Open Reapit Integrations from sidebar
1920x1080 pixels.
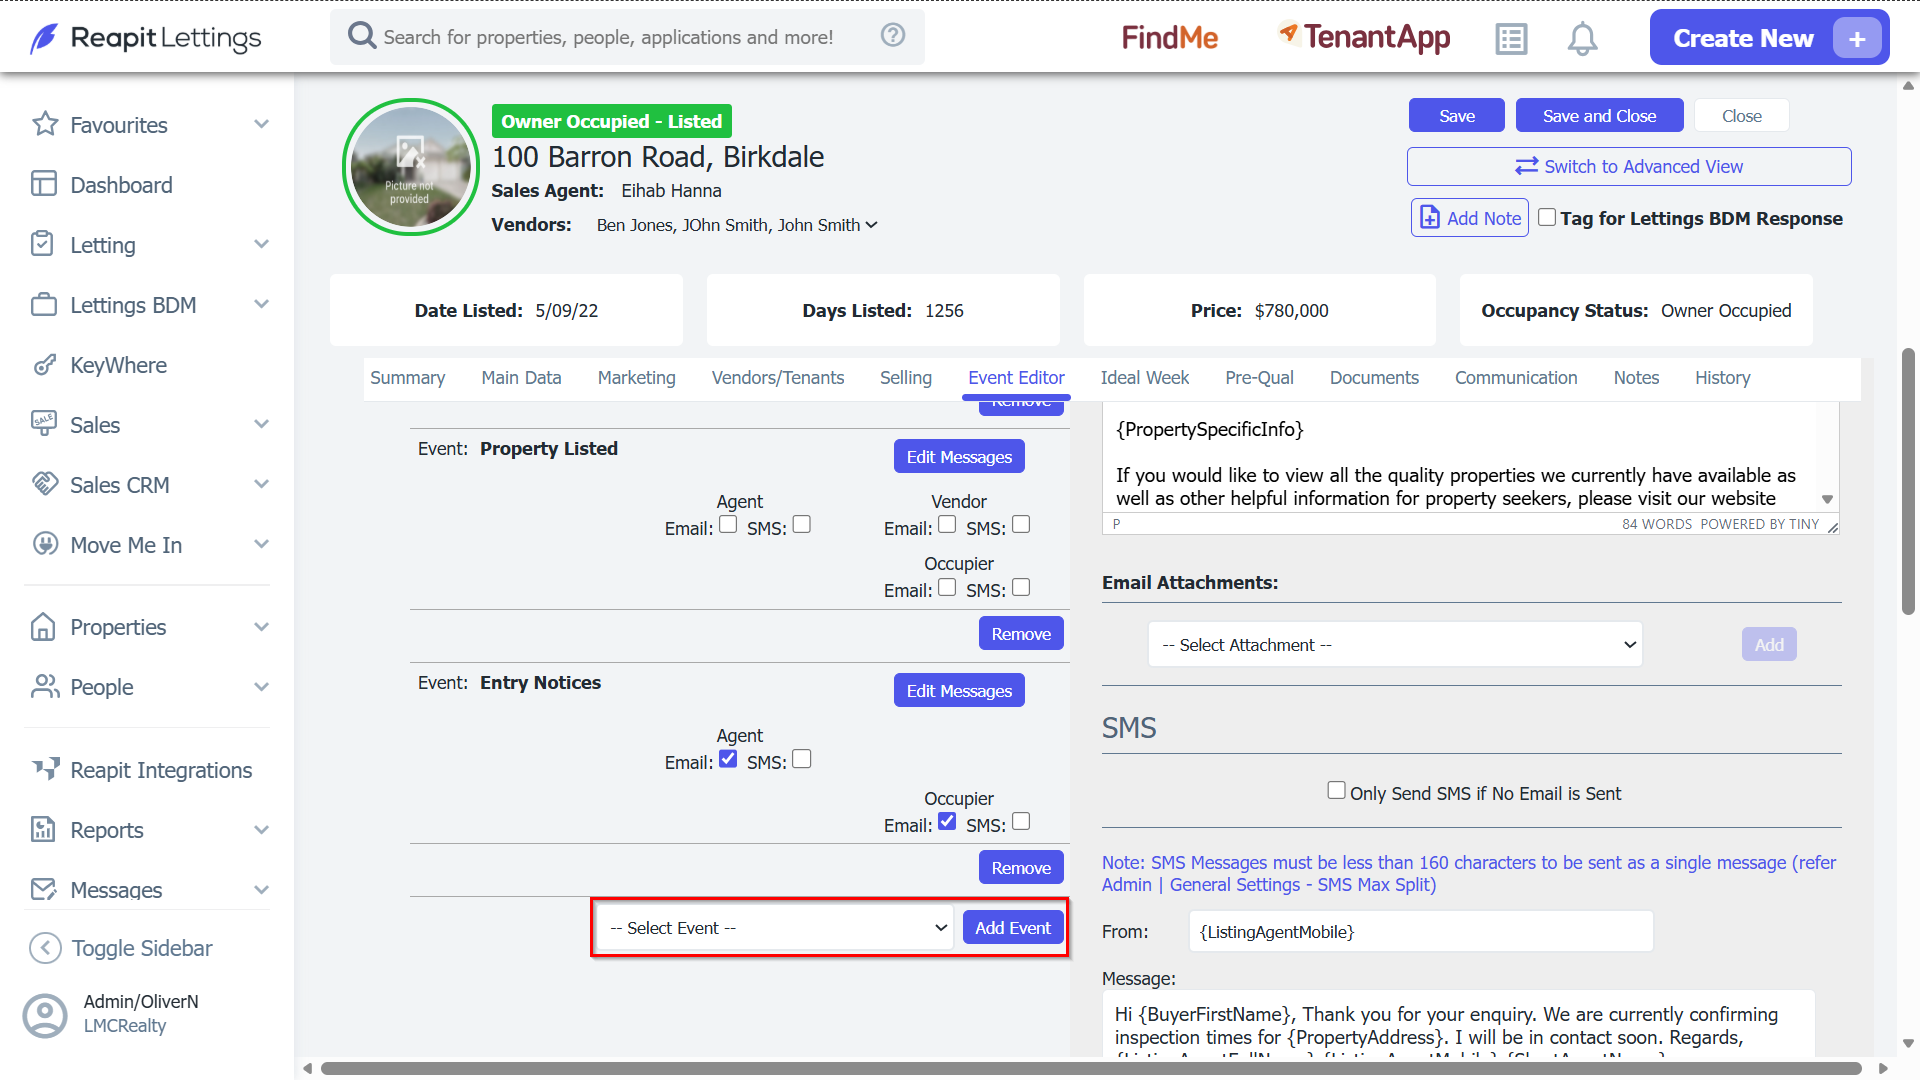click(x=161, y=770)
